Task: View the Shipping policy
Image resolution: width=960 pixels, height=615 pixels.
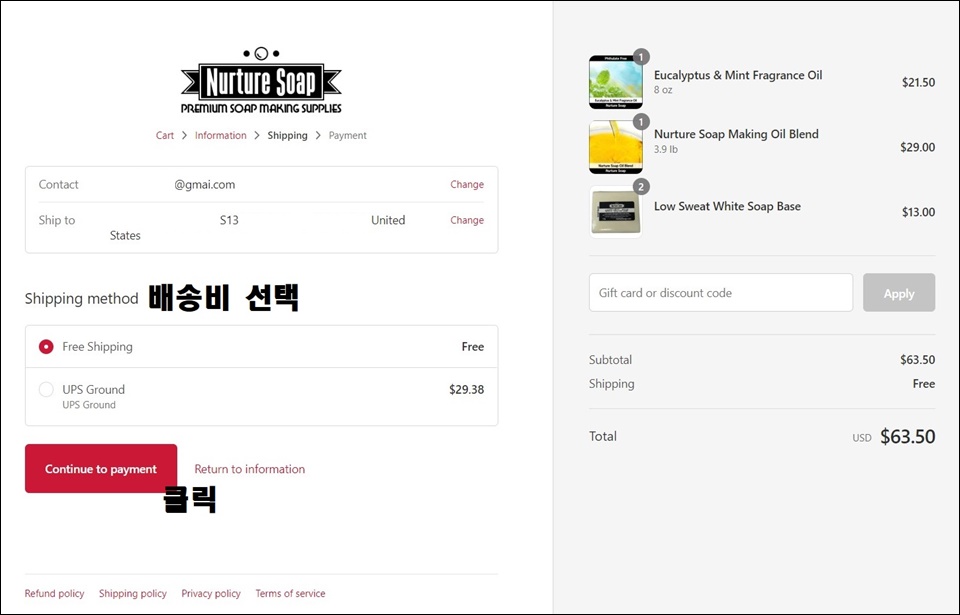Action: 133,594
